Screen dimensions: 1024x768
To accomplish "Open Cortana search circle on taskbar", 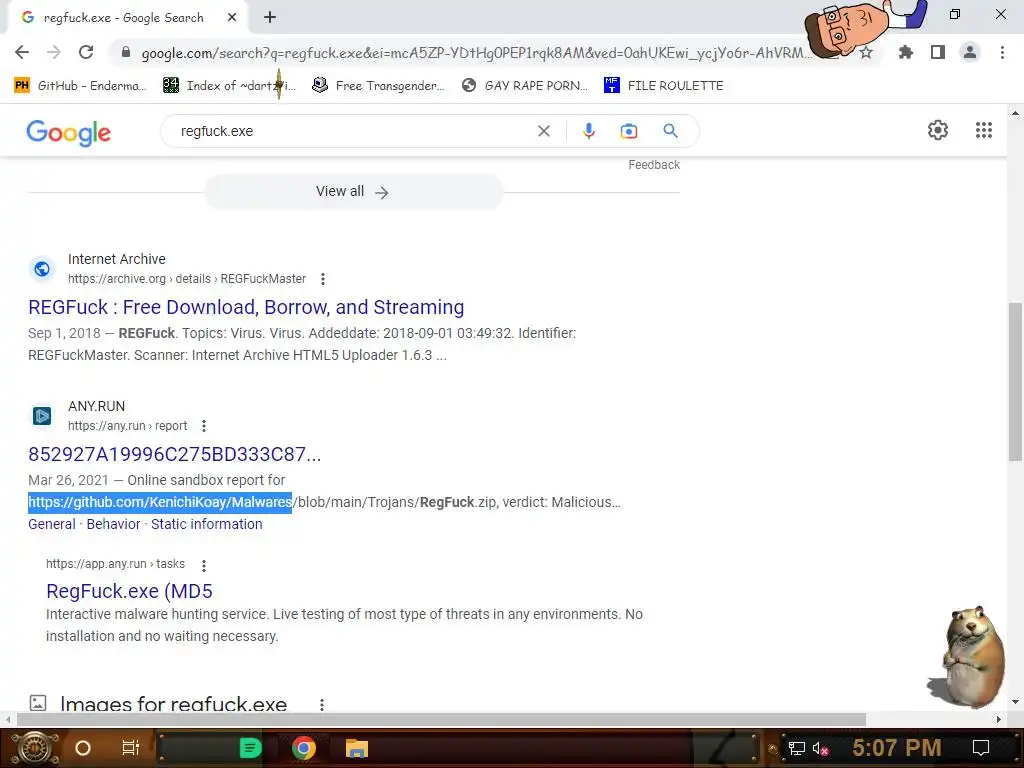I will coord(83,748).
